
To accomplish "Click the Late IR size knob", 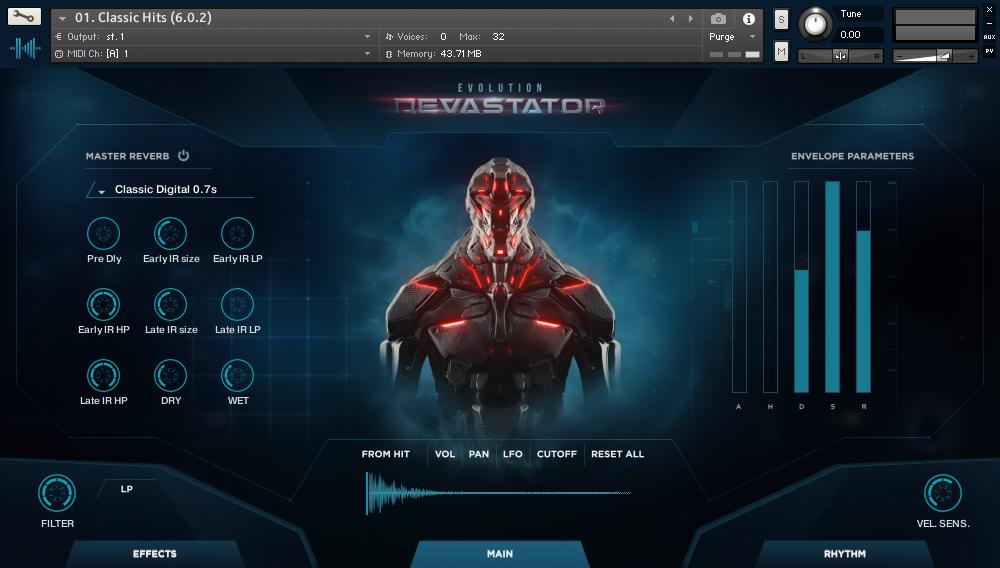I will [x=170, y=304].
